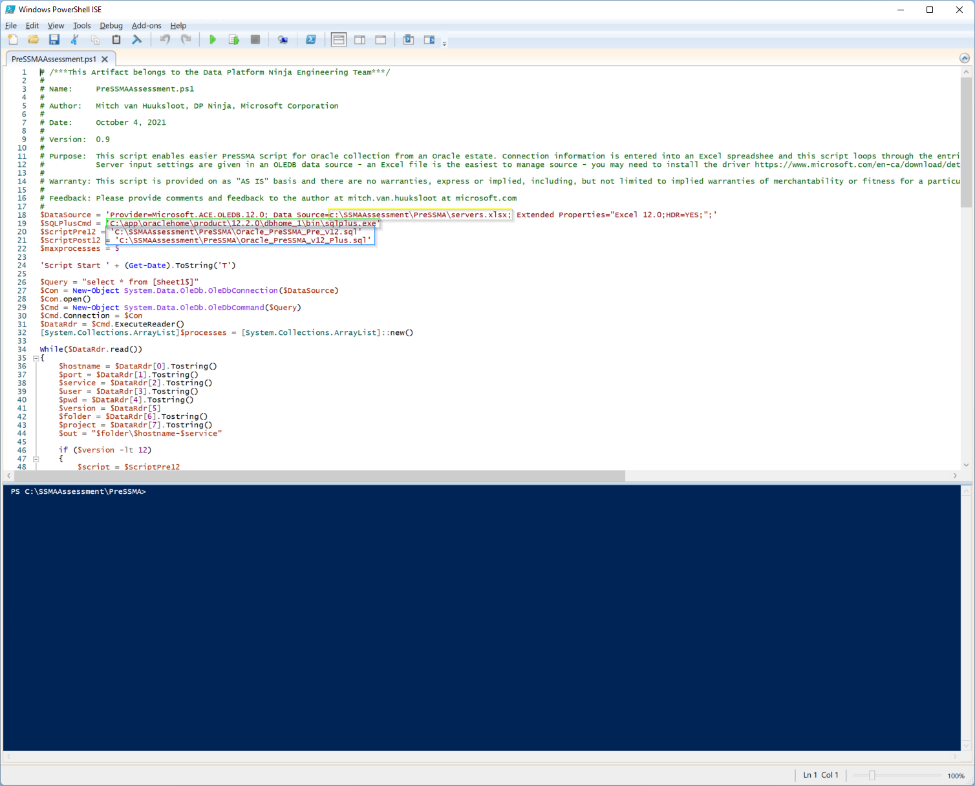Open the Tools menu

(82, 25)
